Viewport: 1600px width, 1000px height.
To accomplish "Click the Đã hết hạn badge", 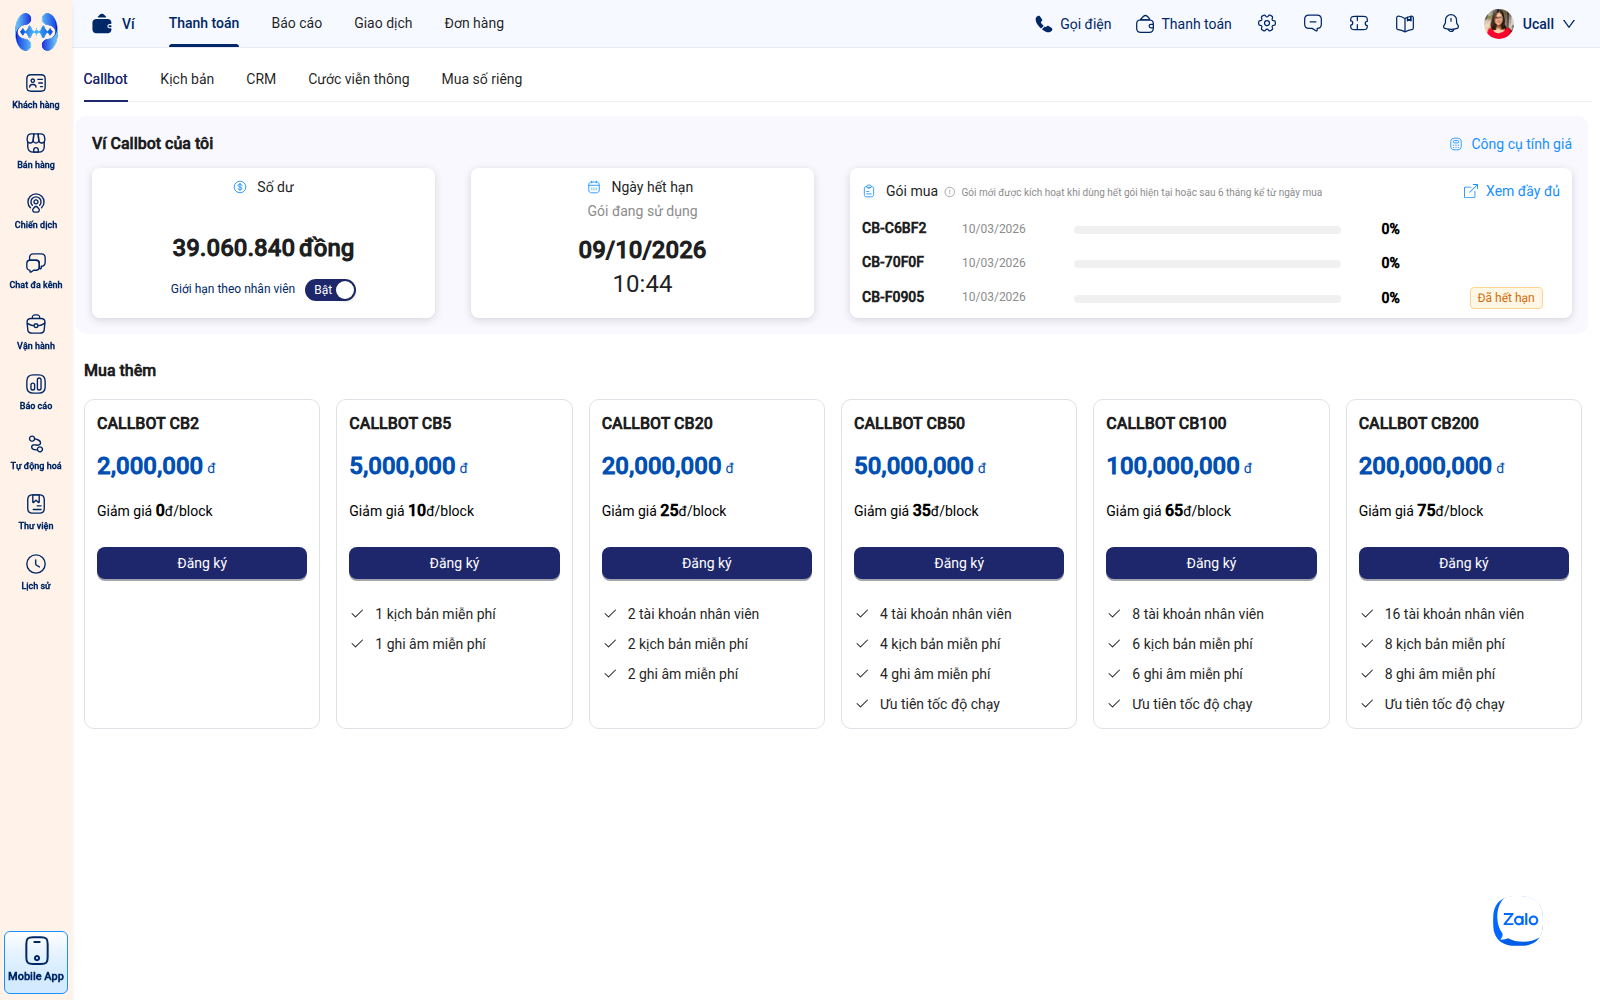I will point(1506,298).
